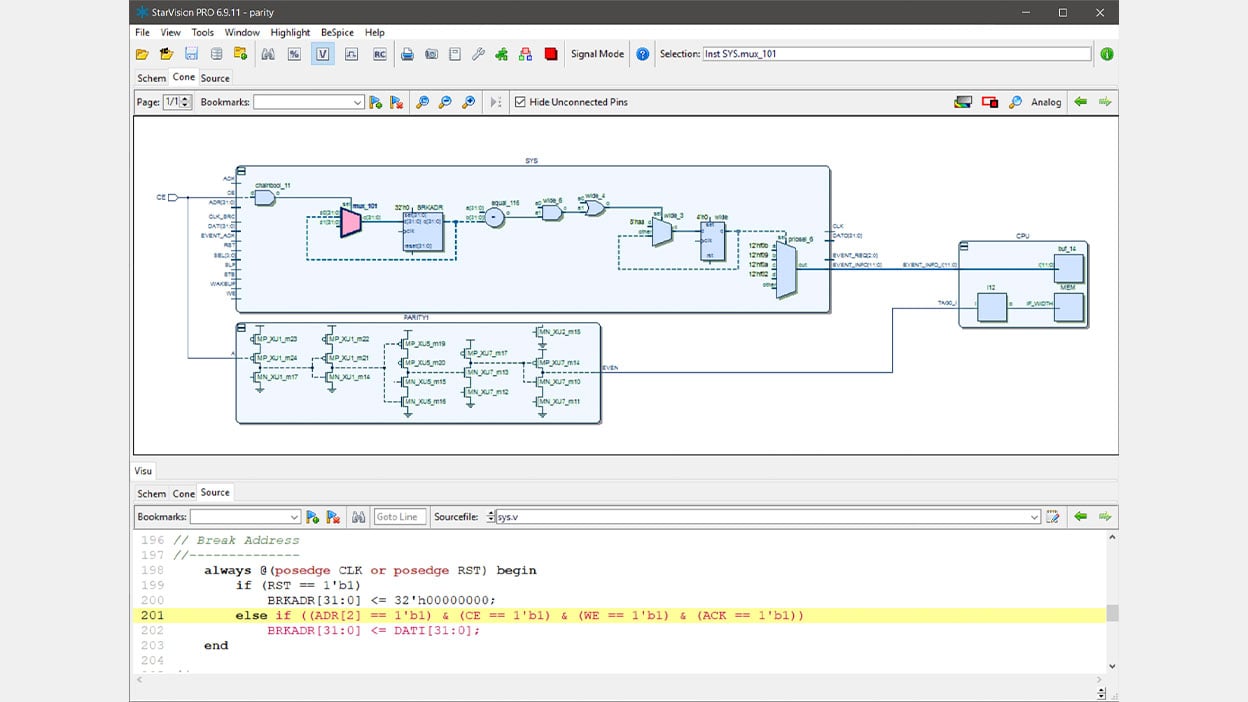Click the save (floppy disk) toolbar icon
Screen dimensions: 1248x702
191,54
